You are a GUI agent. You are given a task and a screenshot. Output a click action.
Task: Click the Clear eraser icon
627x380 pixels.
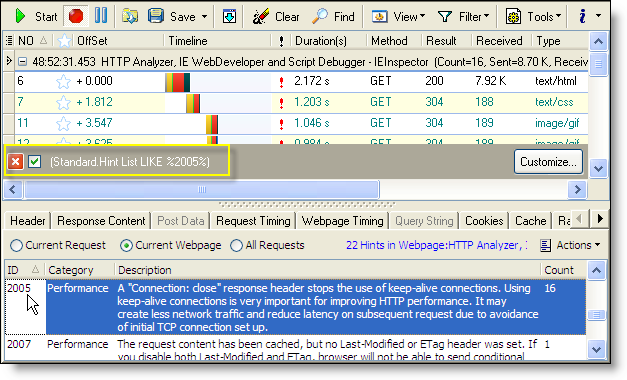point(260,16)
